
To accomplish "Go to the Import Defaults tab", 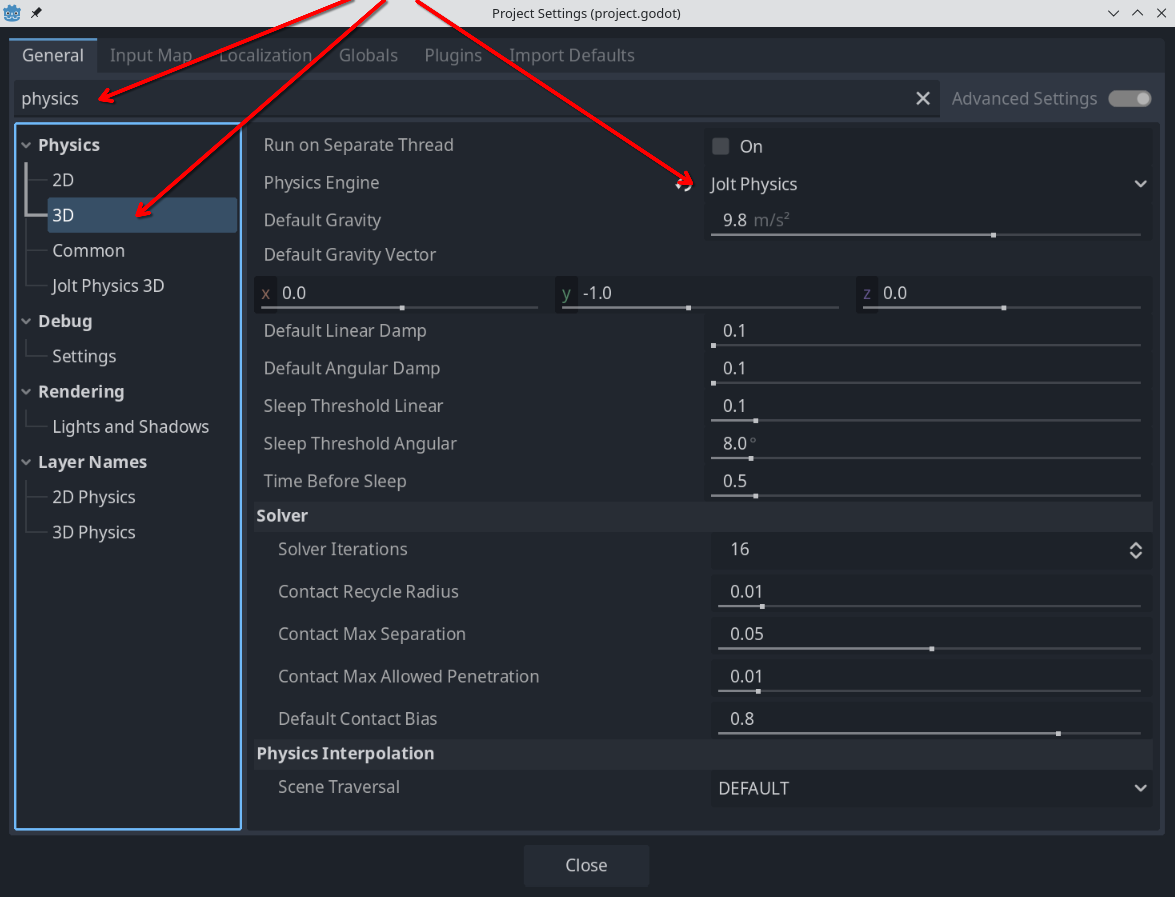I will click(572, 56).
